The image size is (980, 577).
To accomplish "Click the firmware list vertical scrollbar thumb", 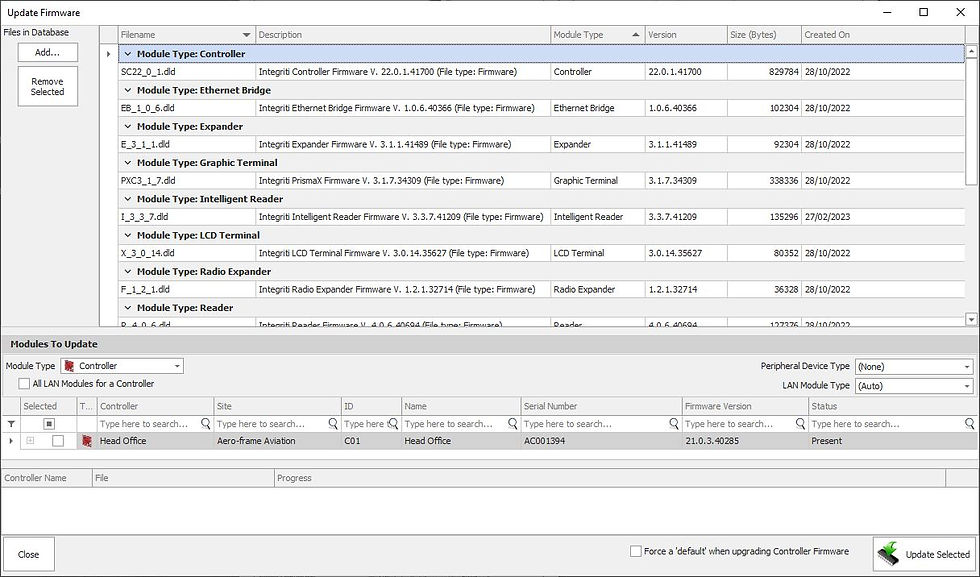I will (971, 121).
